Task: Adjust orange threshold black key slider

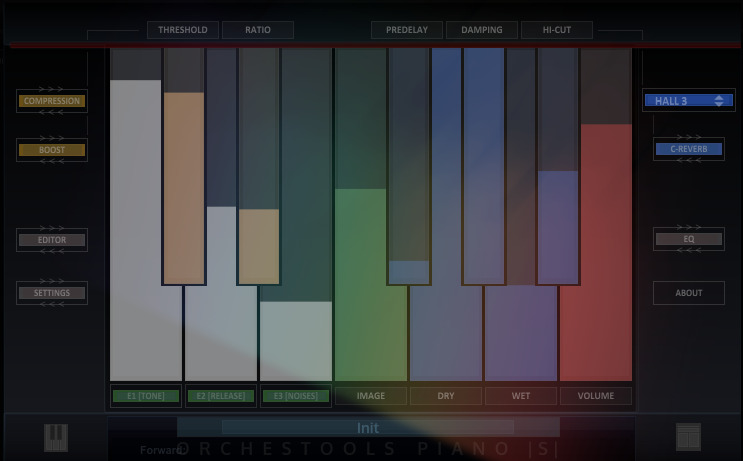Action: (184, 166)
